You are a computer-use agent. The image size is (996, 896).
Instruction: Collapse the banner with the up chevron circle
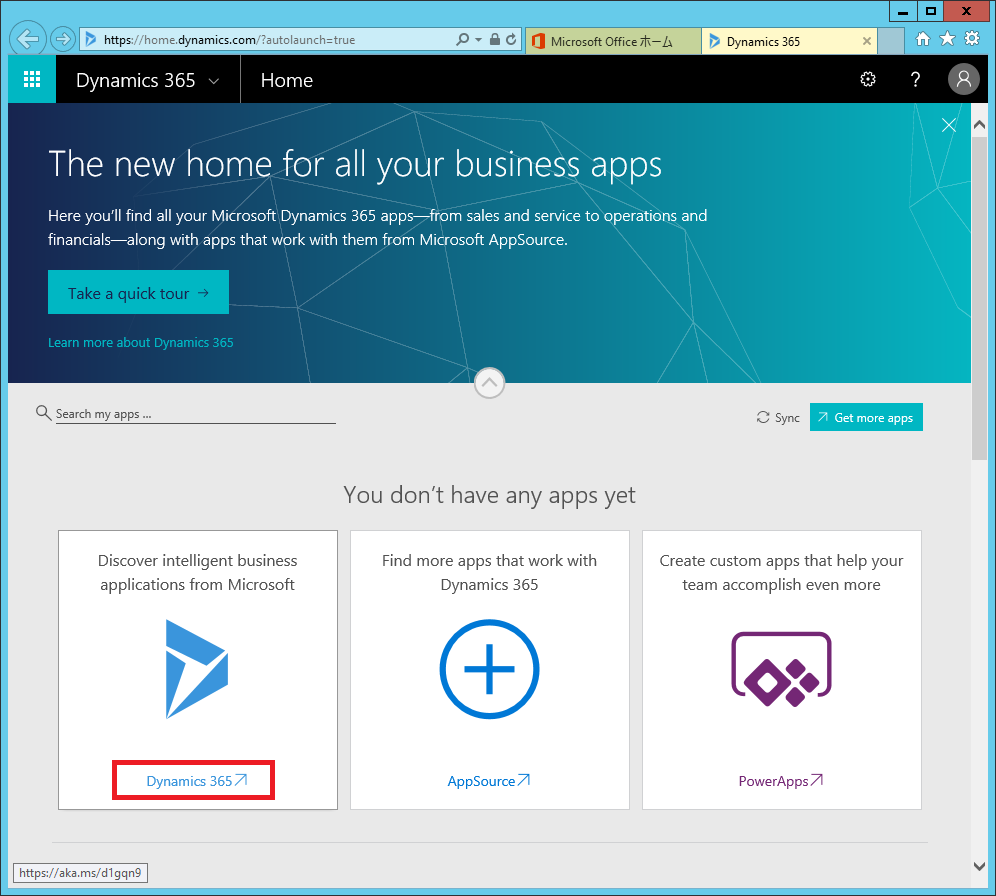point(489,383)
